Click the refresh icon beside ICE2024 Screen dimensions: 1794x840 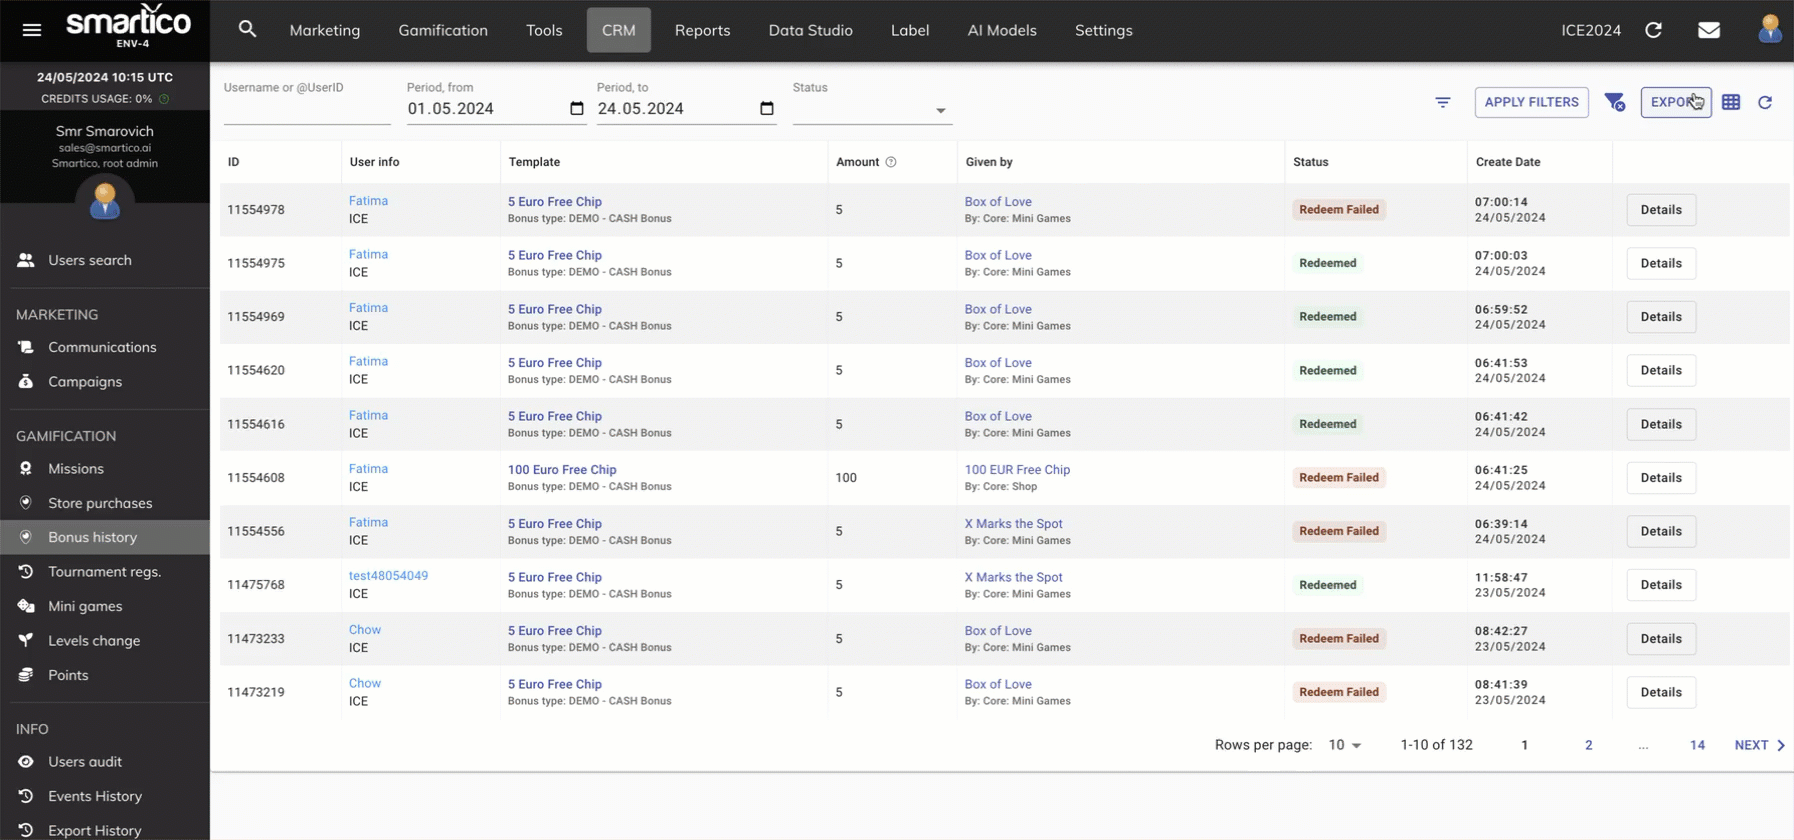1653,30
